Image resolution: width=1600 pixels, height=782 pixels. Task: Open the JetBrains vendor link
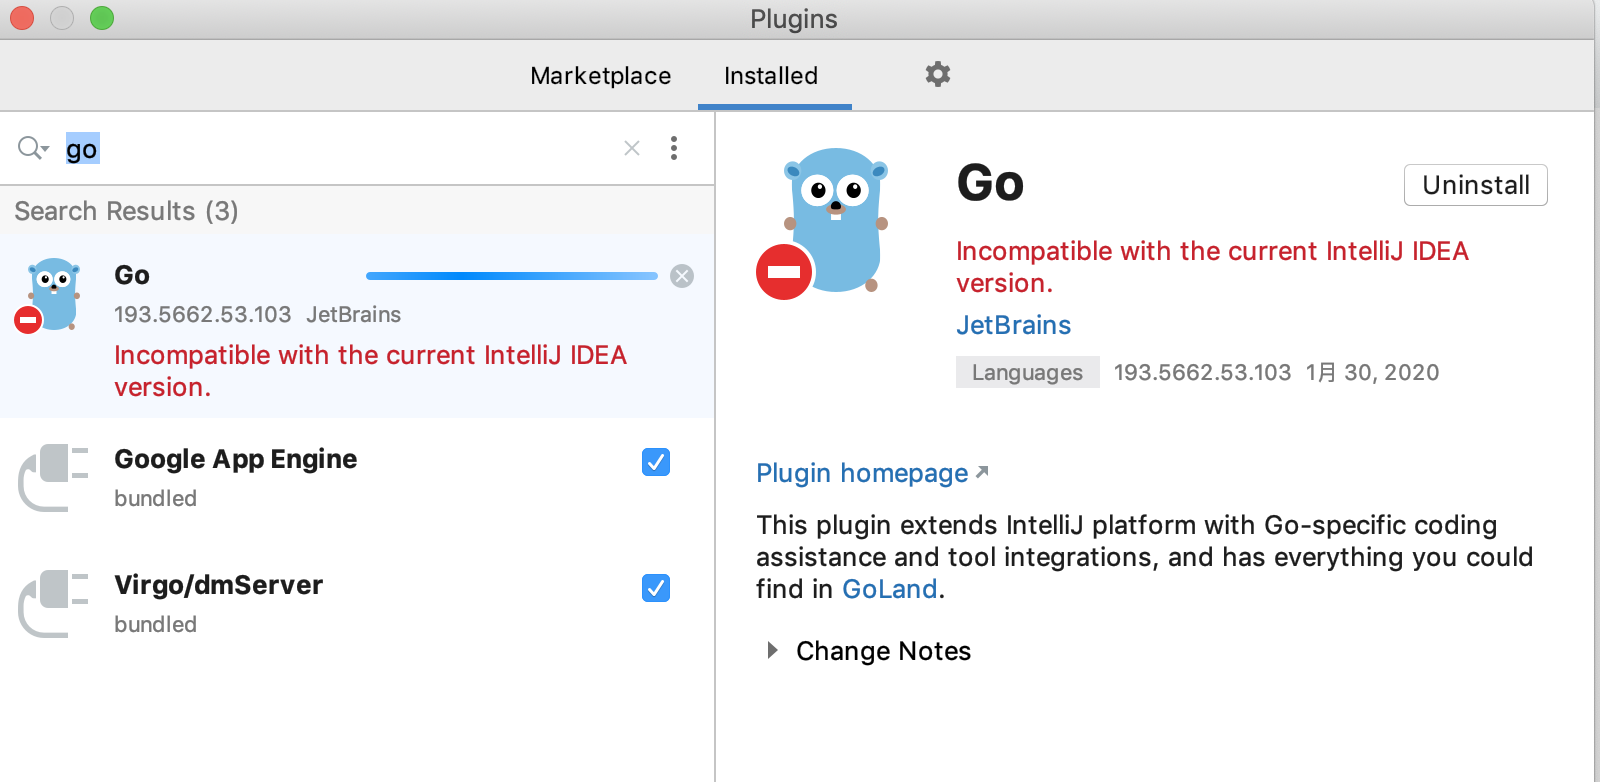pyautogui.click(x=1013, y=325)
